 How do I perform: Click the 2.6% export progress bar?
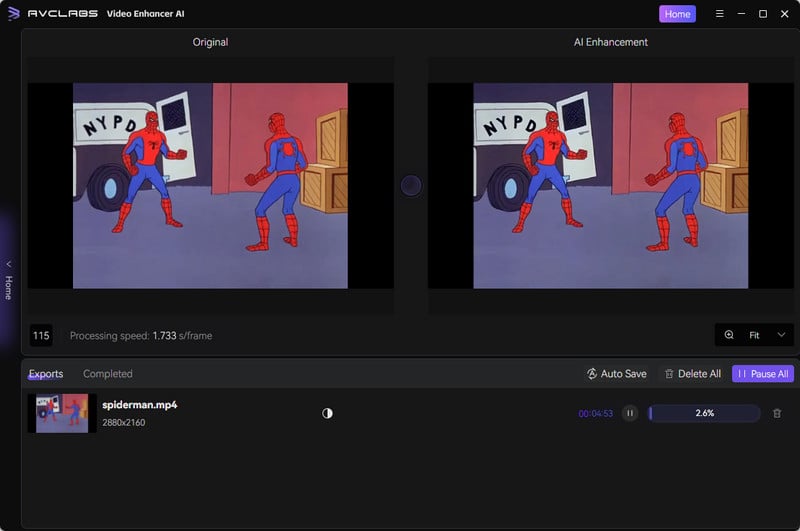pyautogui.click(x=704, y=413)
